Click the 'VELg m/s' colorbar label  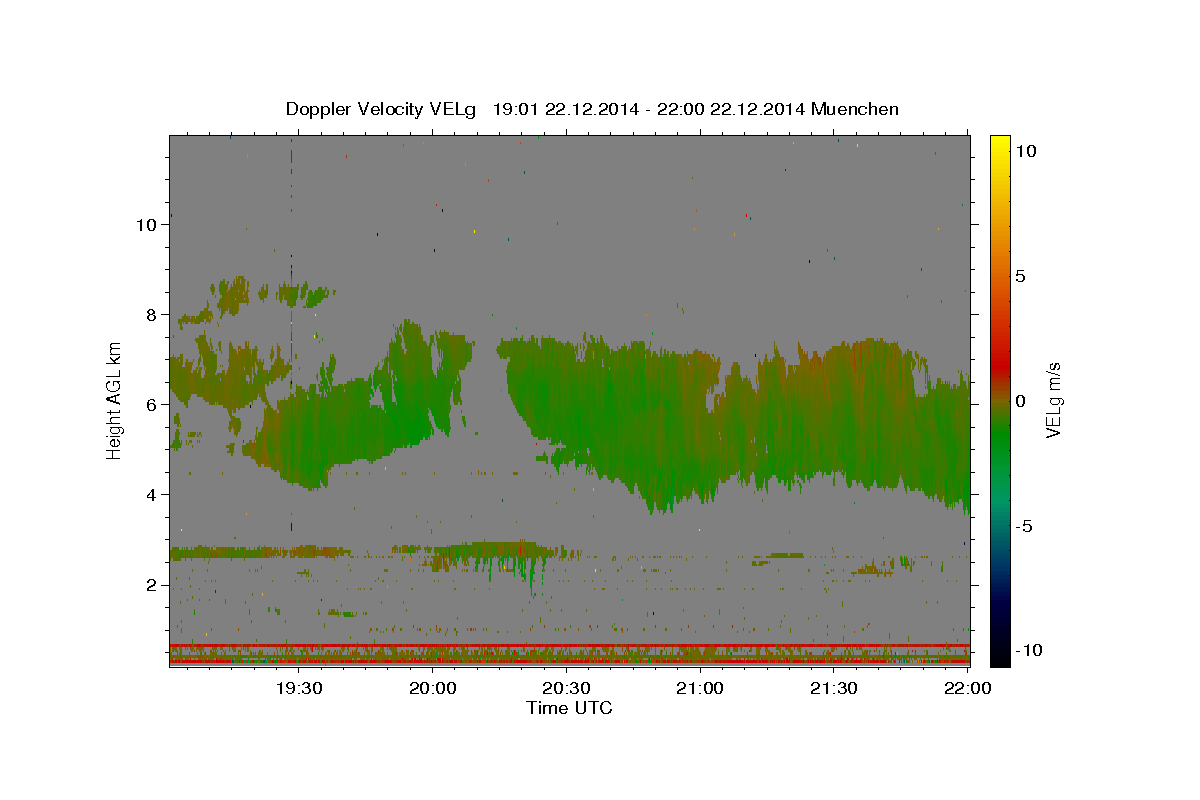(x=1053, y=401)
